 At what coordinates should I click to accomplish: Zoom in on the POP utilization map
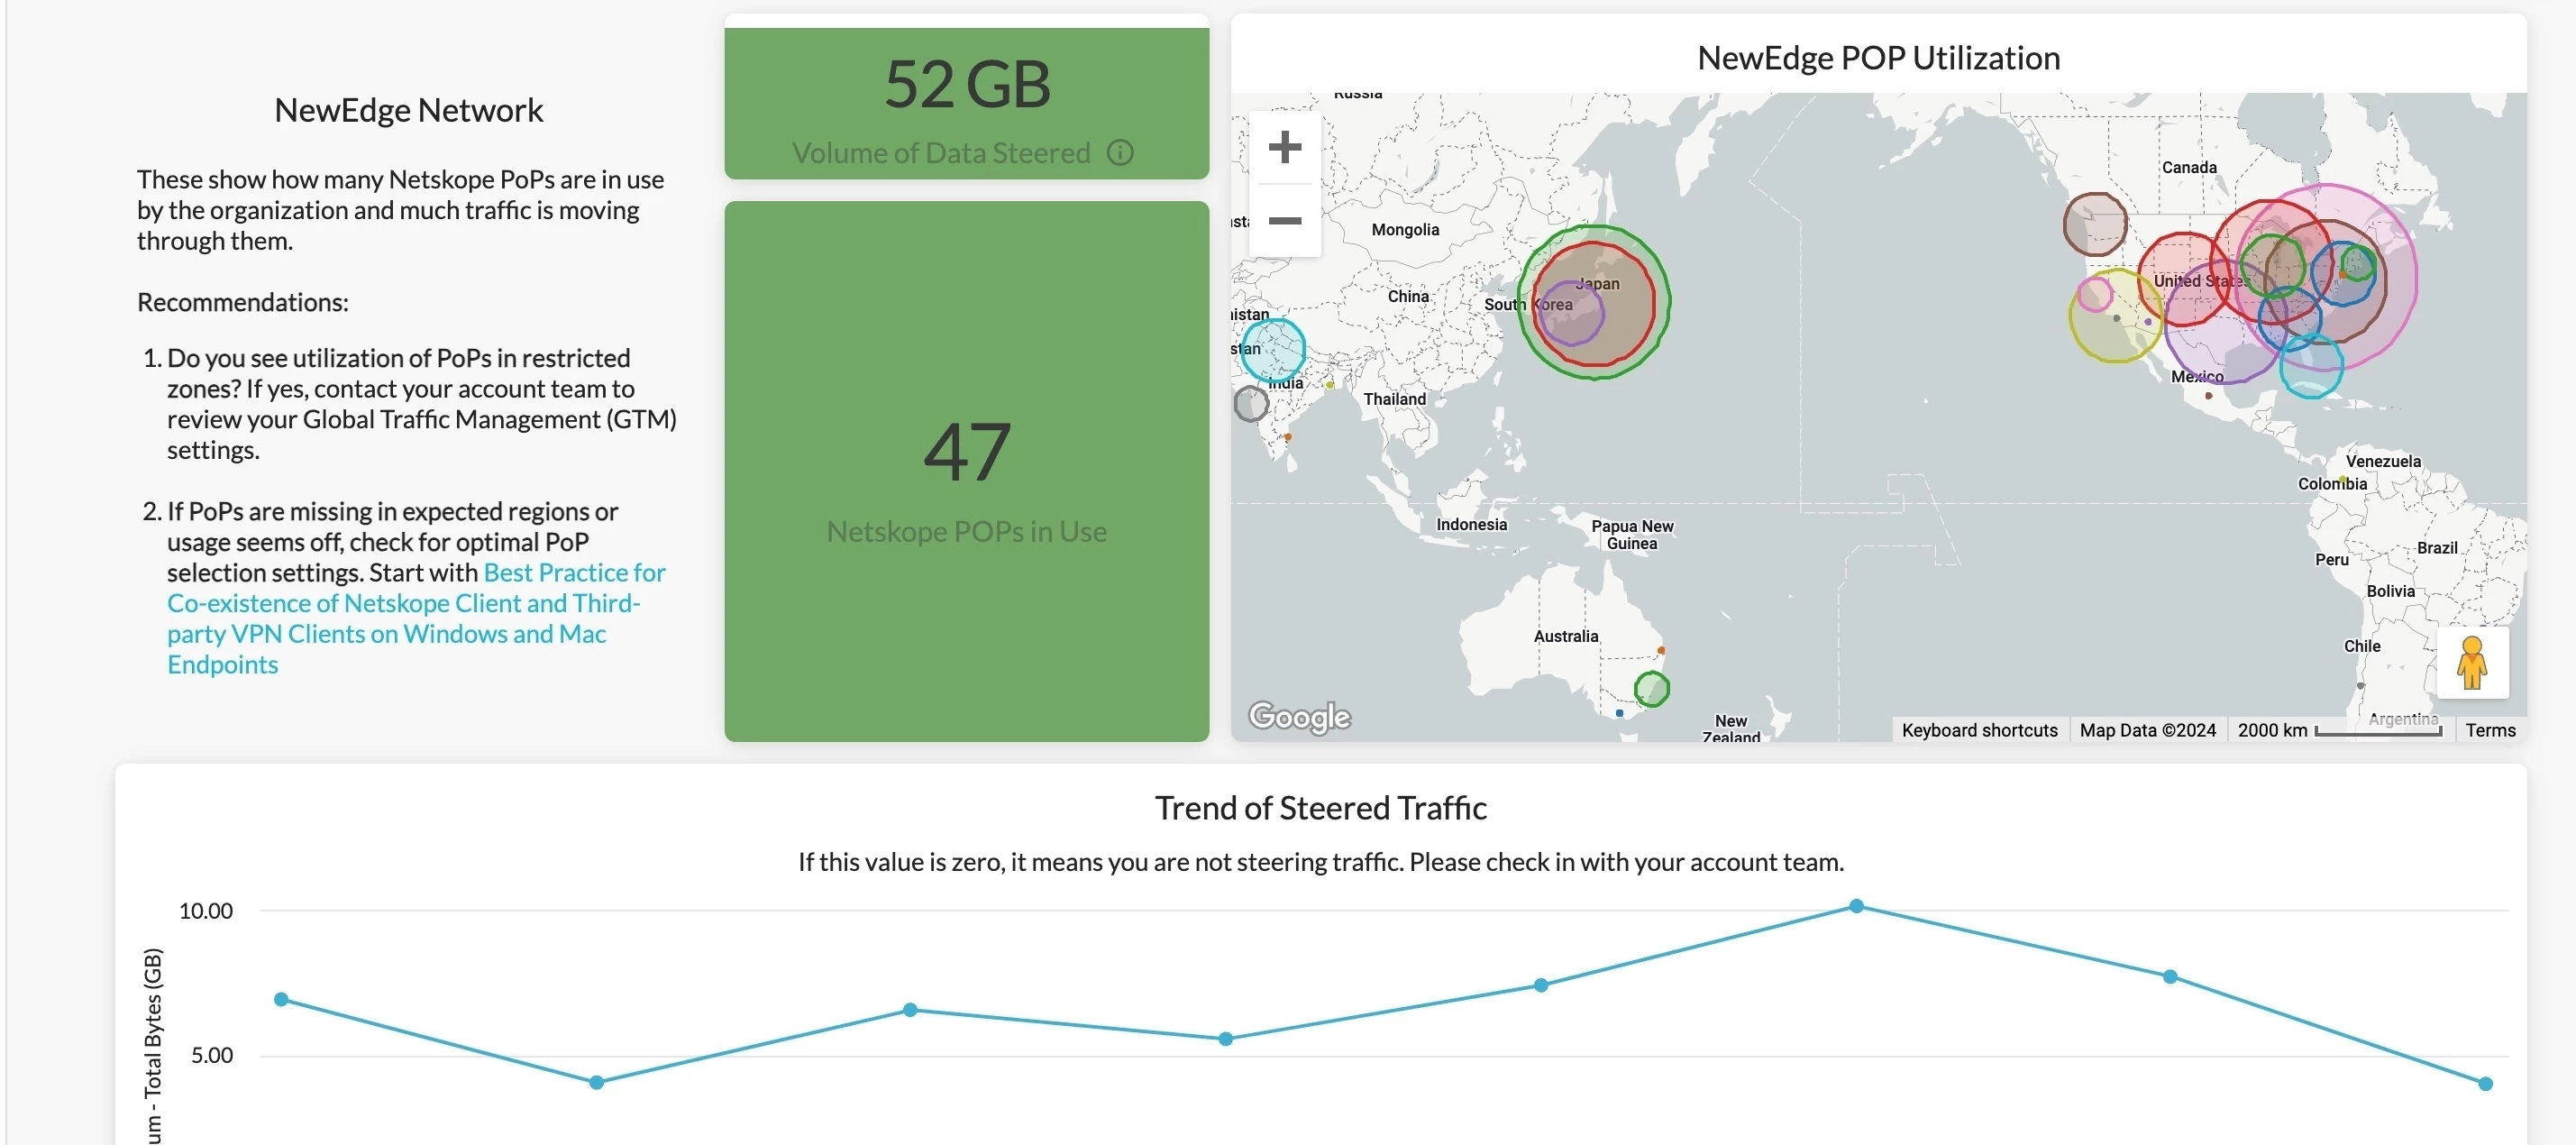1285,146
